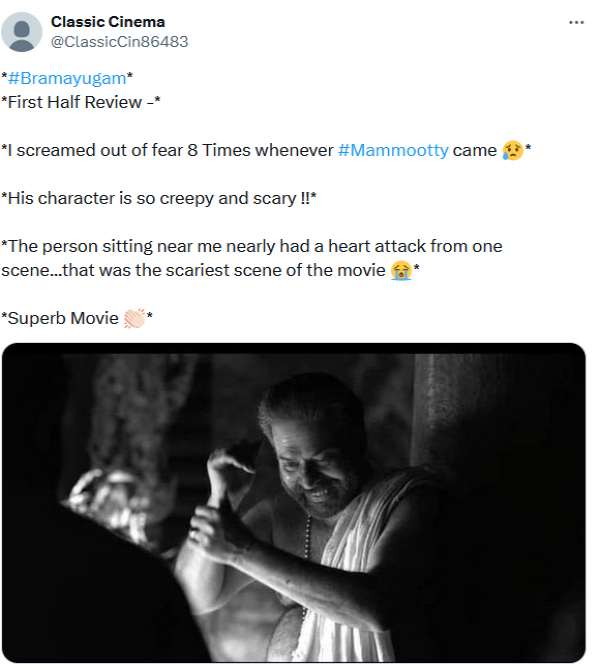This screenshot has height=664, width=600.
Task: Click the "Superb Movie" text
Action: point(62,318)
